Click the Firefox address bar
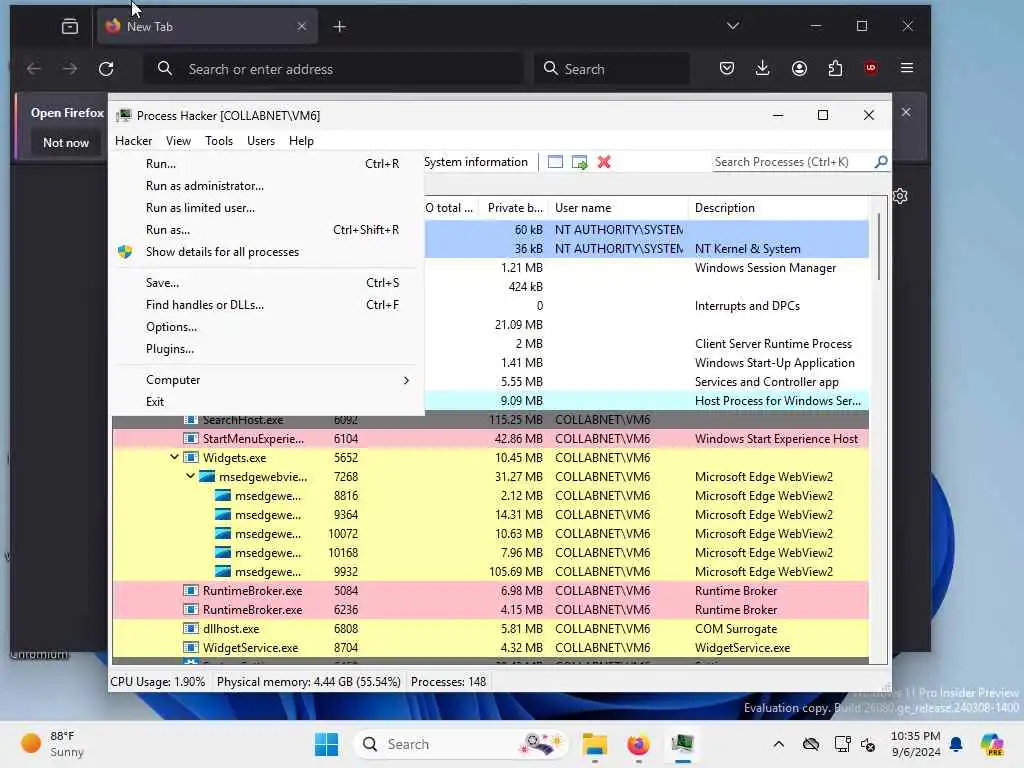 [333, 69]
